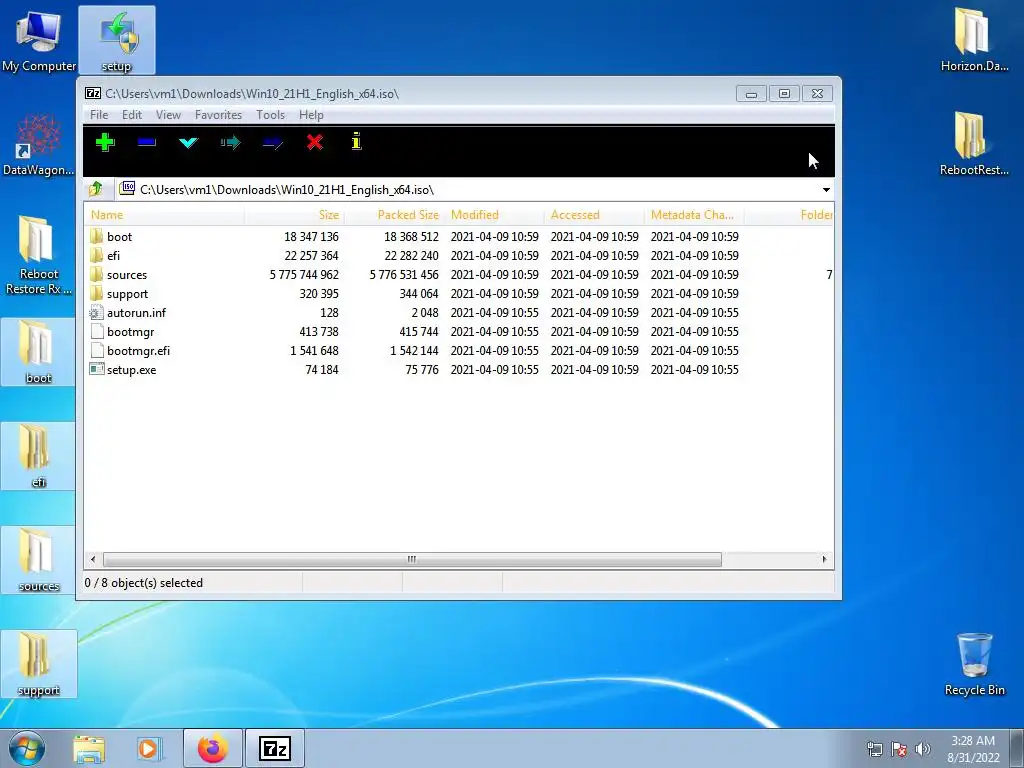Image resolution: width=1024 pixels, height=768 pixels.
Task: Click the cyan checkmark Test toolbar icon
Action: [x=188, y=142]
